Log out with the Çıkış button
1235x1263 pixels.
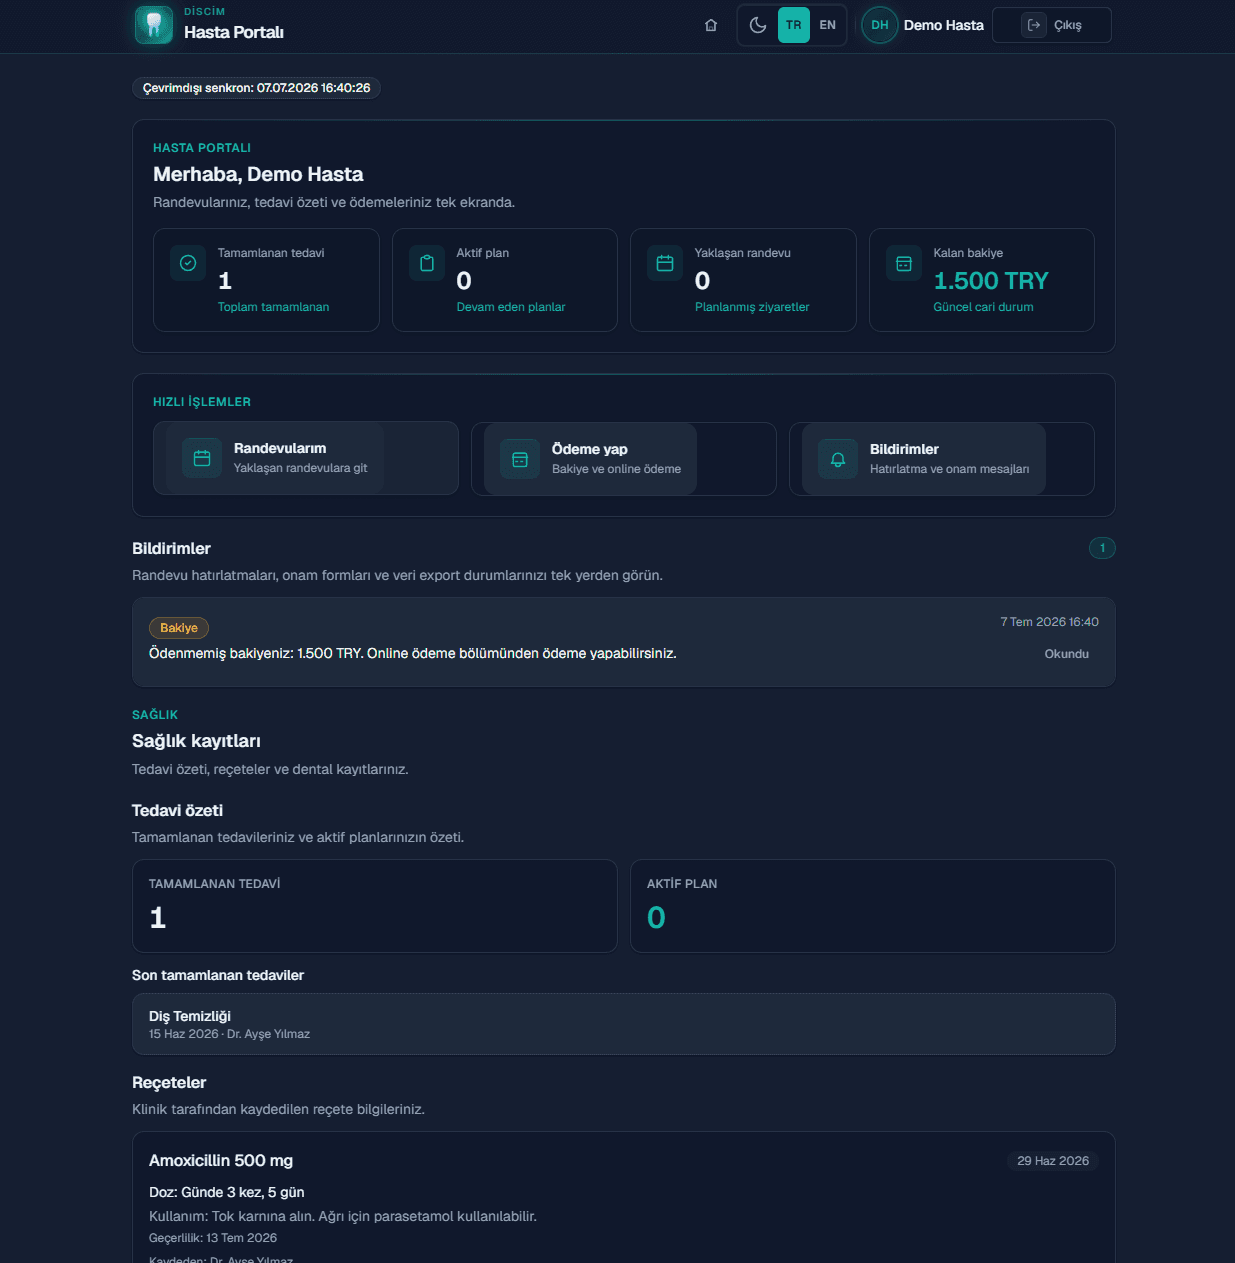tap(1052, 25)
